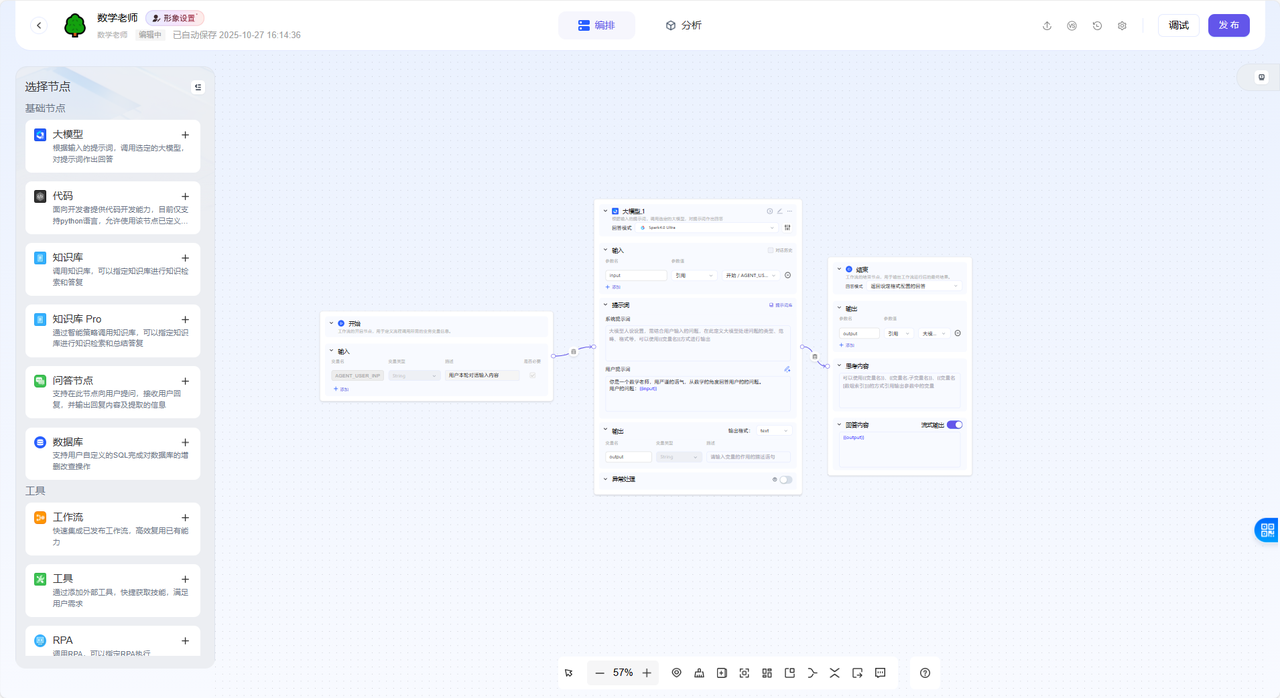Enable the 异常处理 switch
1280x698 pixels.
[x=786, y=479]
